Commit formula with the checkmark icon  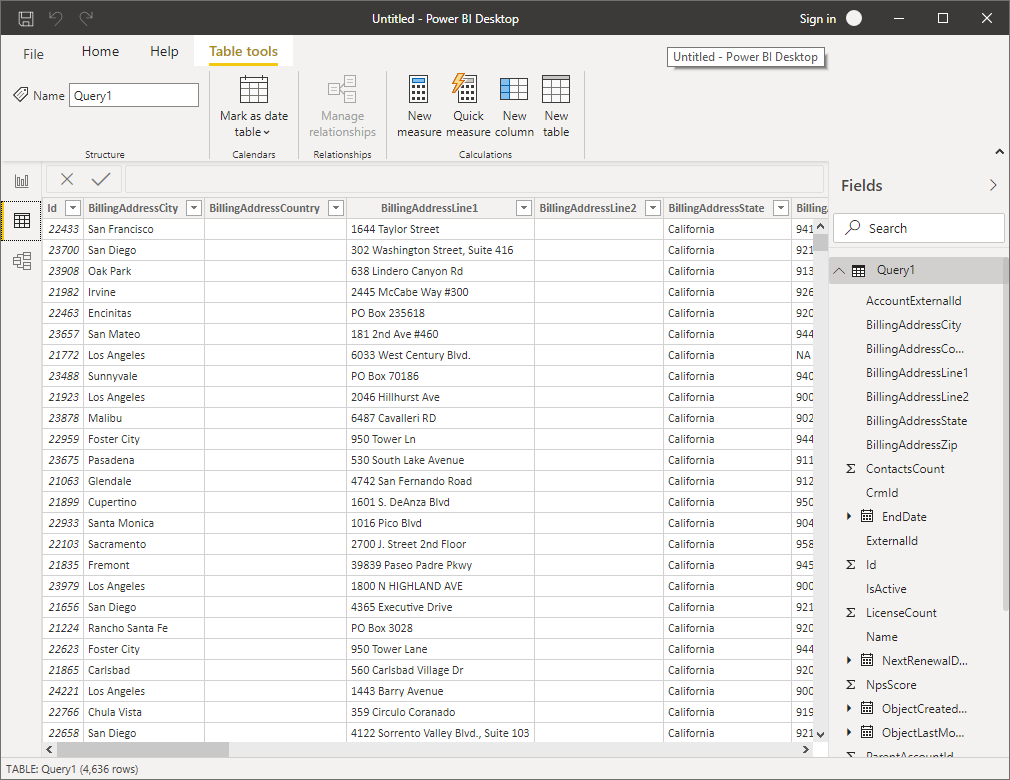click(x=101, y=179)
